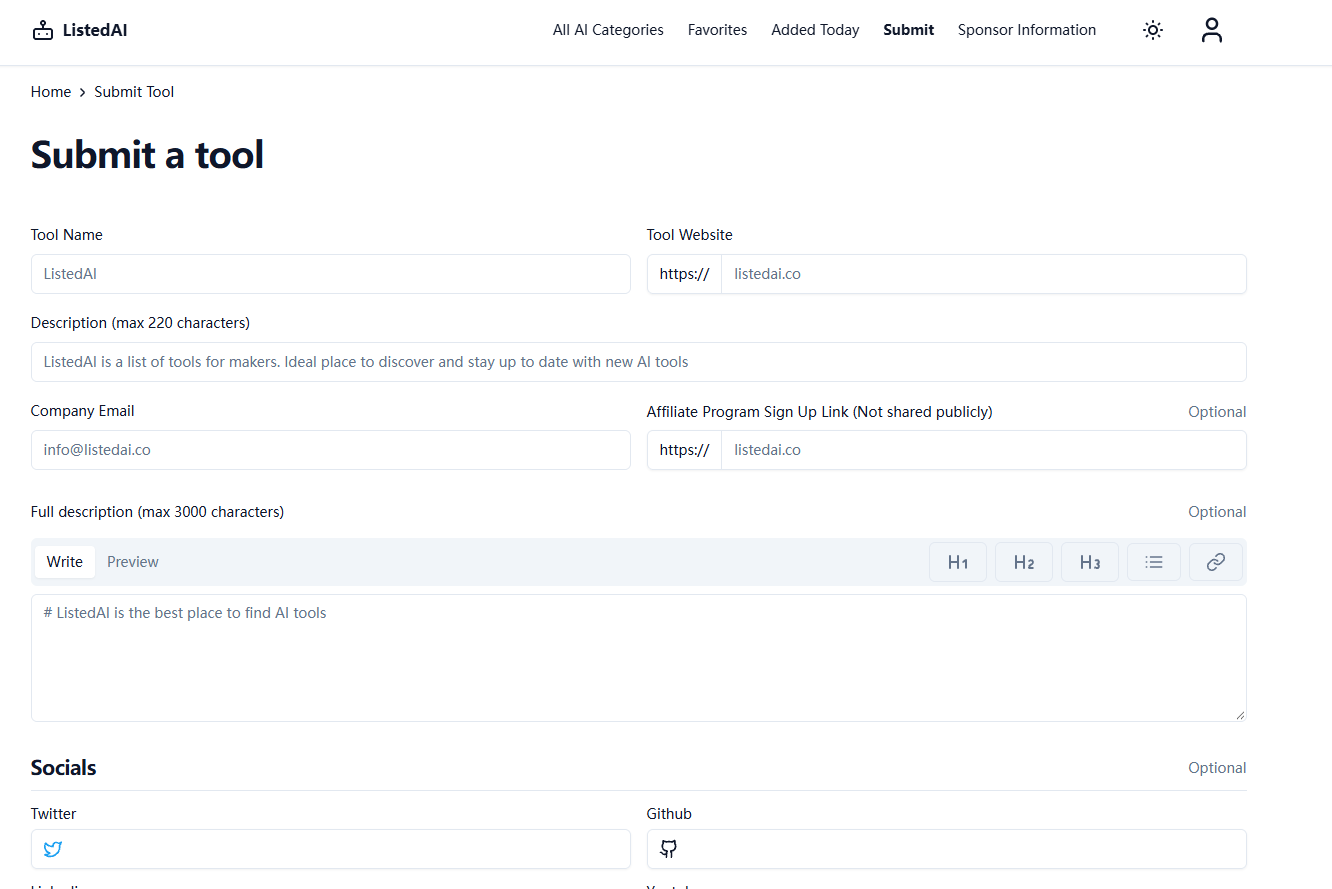Click the ListedAI robot logo icon

tap(42, 30)
